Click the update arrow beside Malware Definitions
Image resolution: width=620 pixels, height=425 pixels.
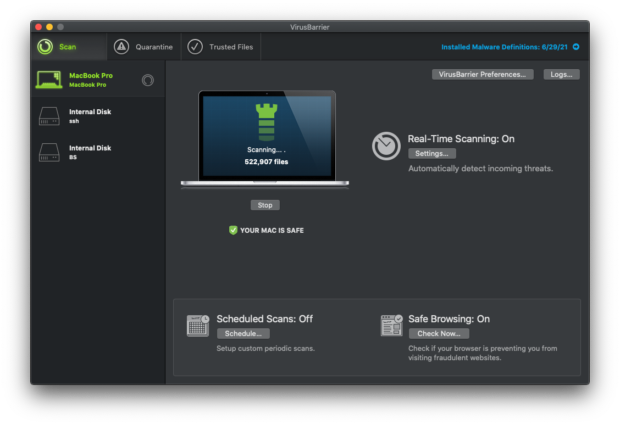click(576, 47)
